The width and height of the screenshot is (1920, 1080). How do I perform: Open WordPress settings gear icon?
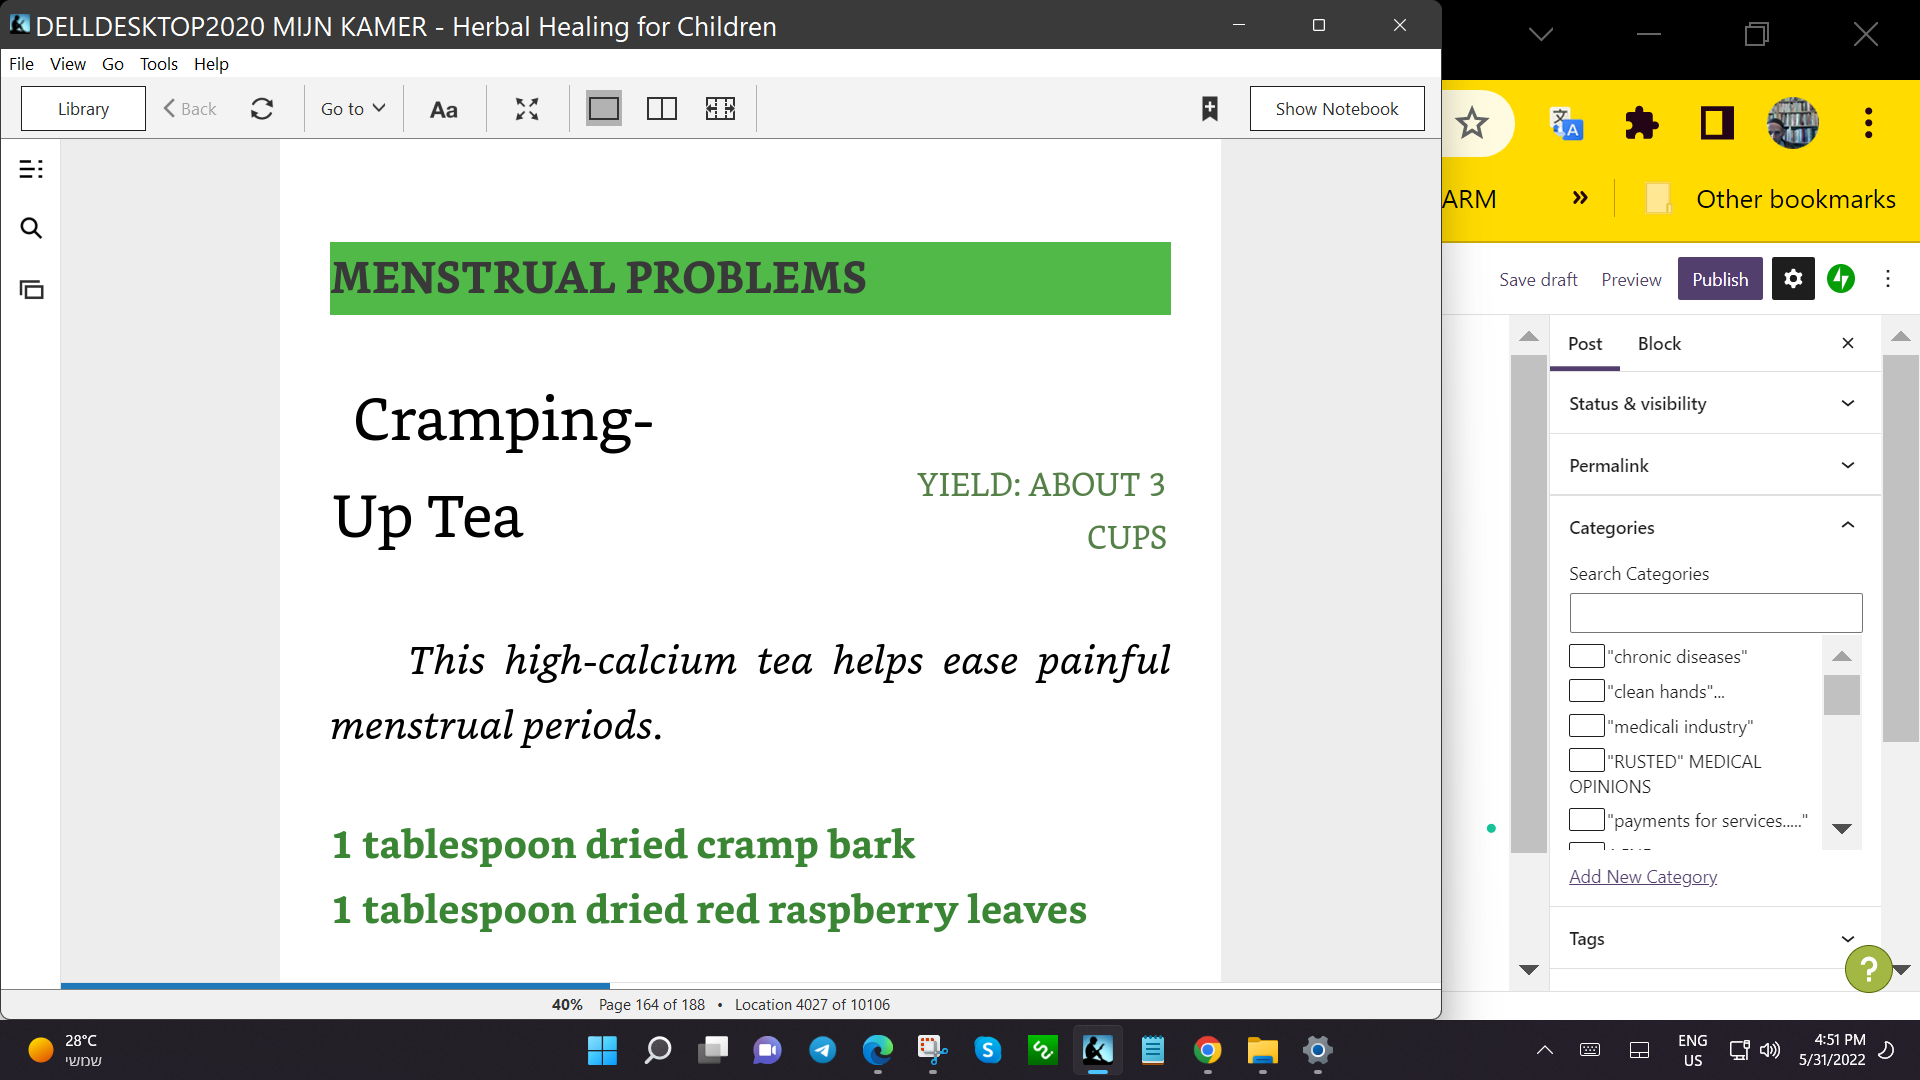point(1793,279)
